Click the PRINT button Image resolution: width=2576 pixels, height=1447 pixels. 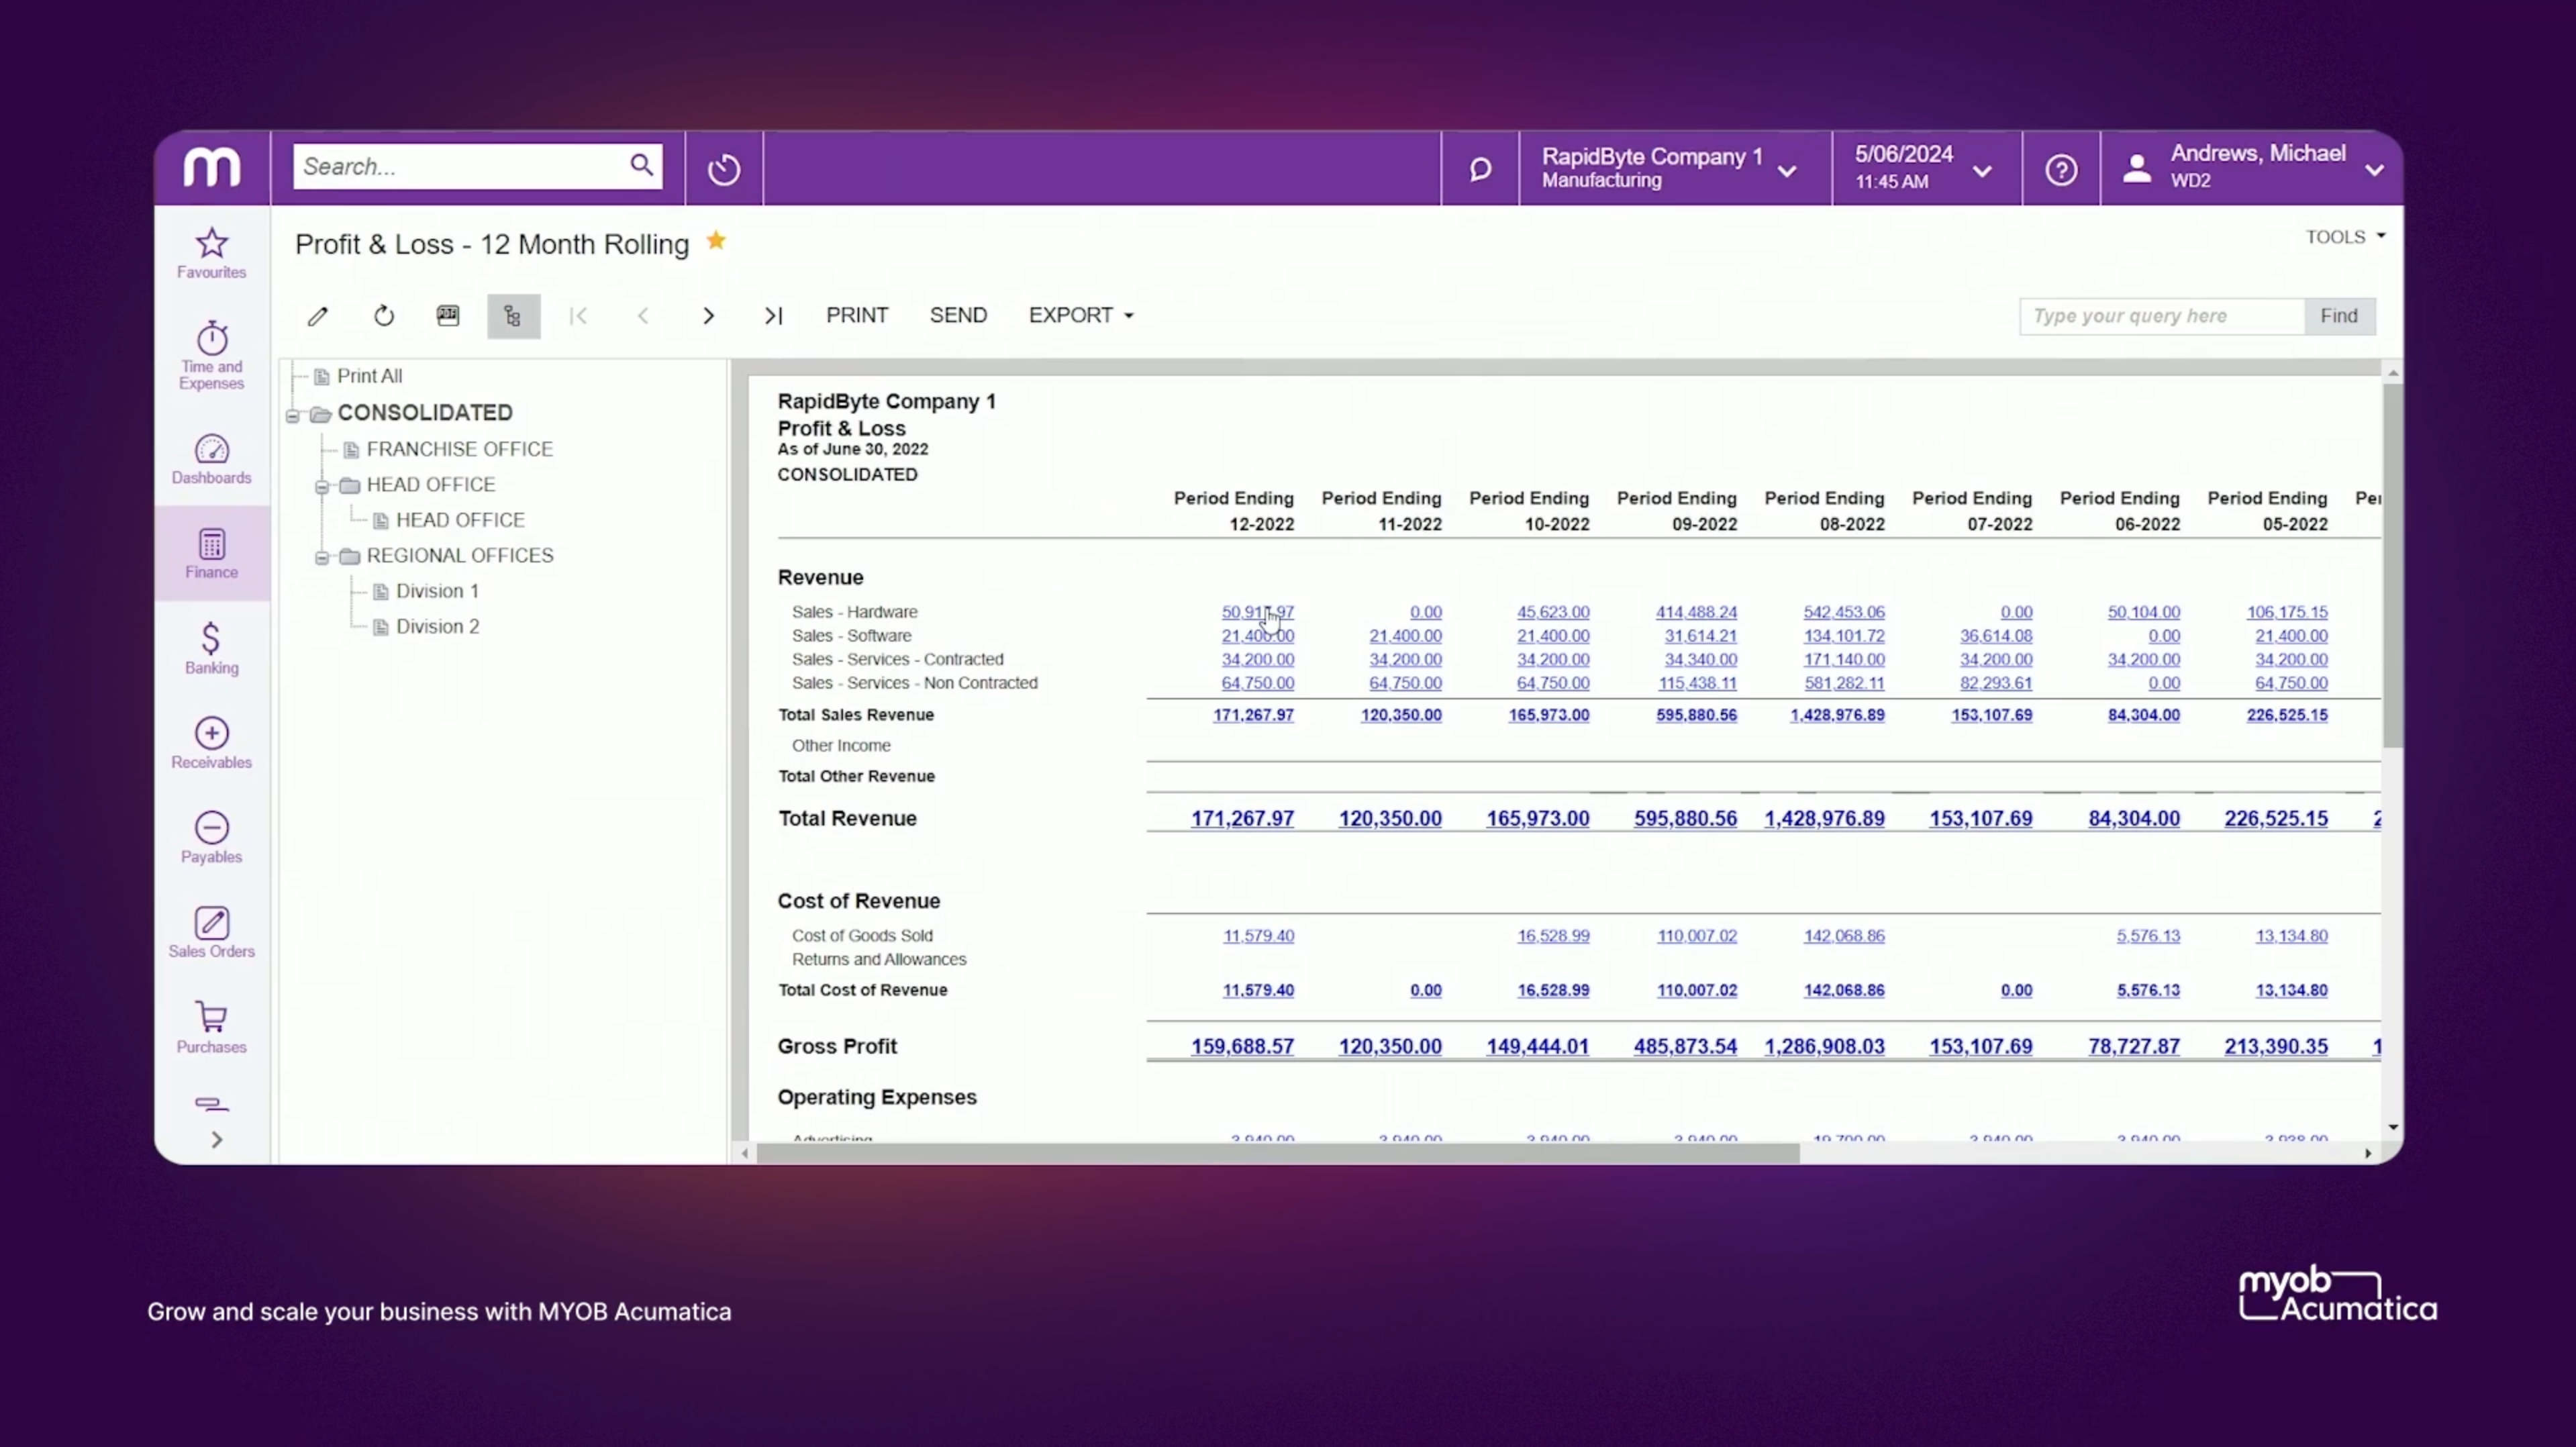tap(856, 314)
